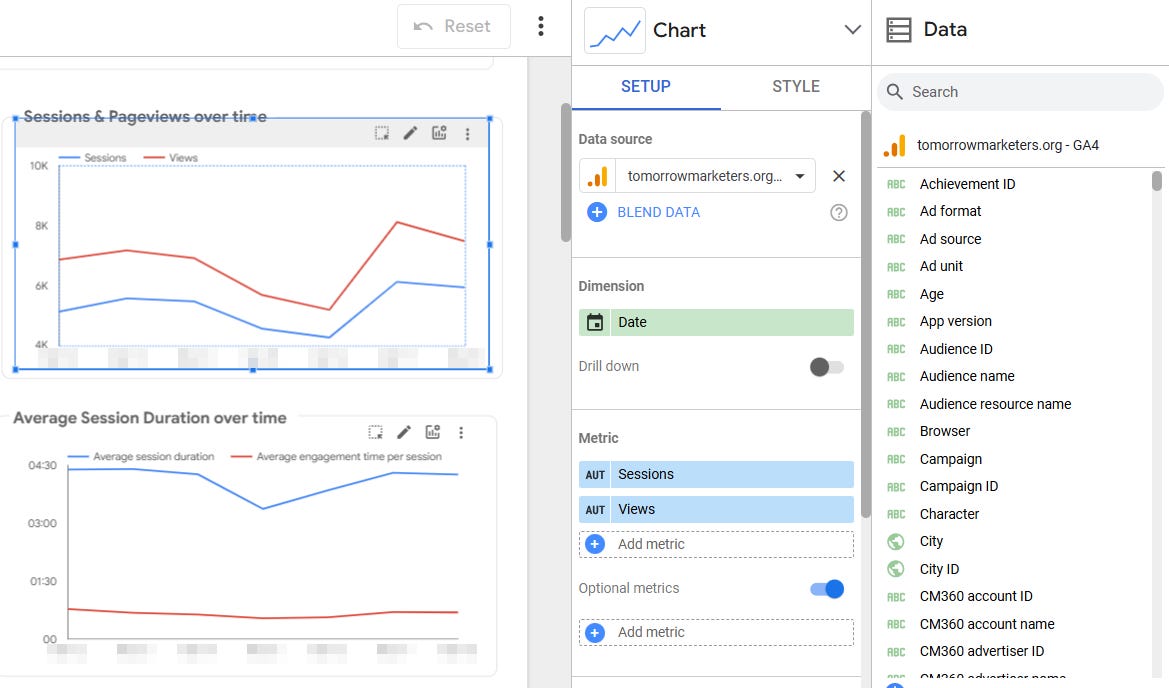Remove the data source with X icon

tap(839, 176)
